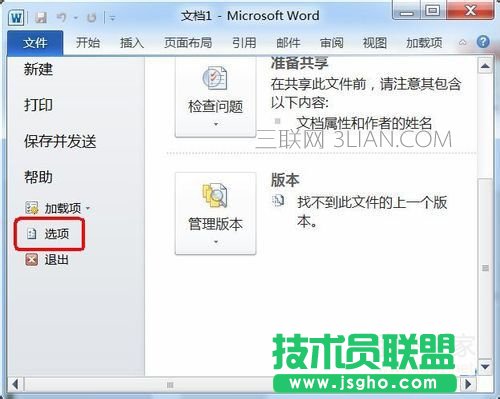Click the vertical scrollbar thumb
This screenshot has height=399, width=500.
click(x=485, y=268)
